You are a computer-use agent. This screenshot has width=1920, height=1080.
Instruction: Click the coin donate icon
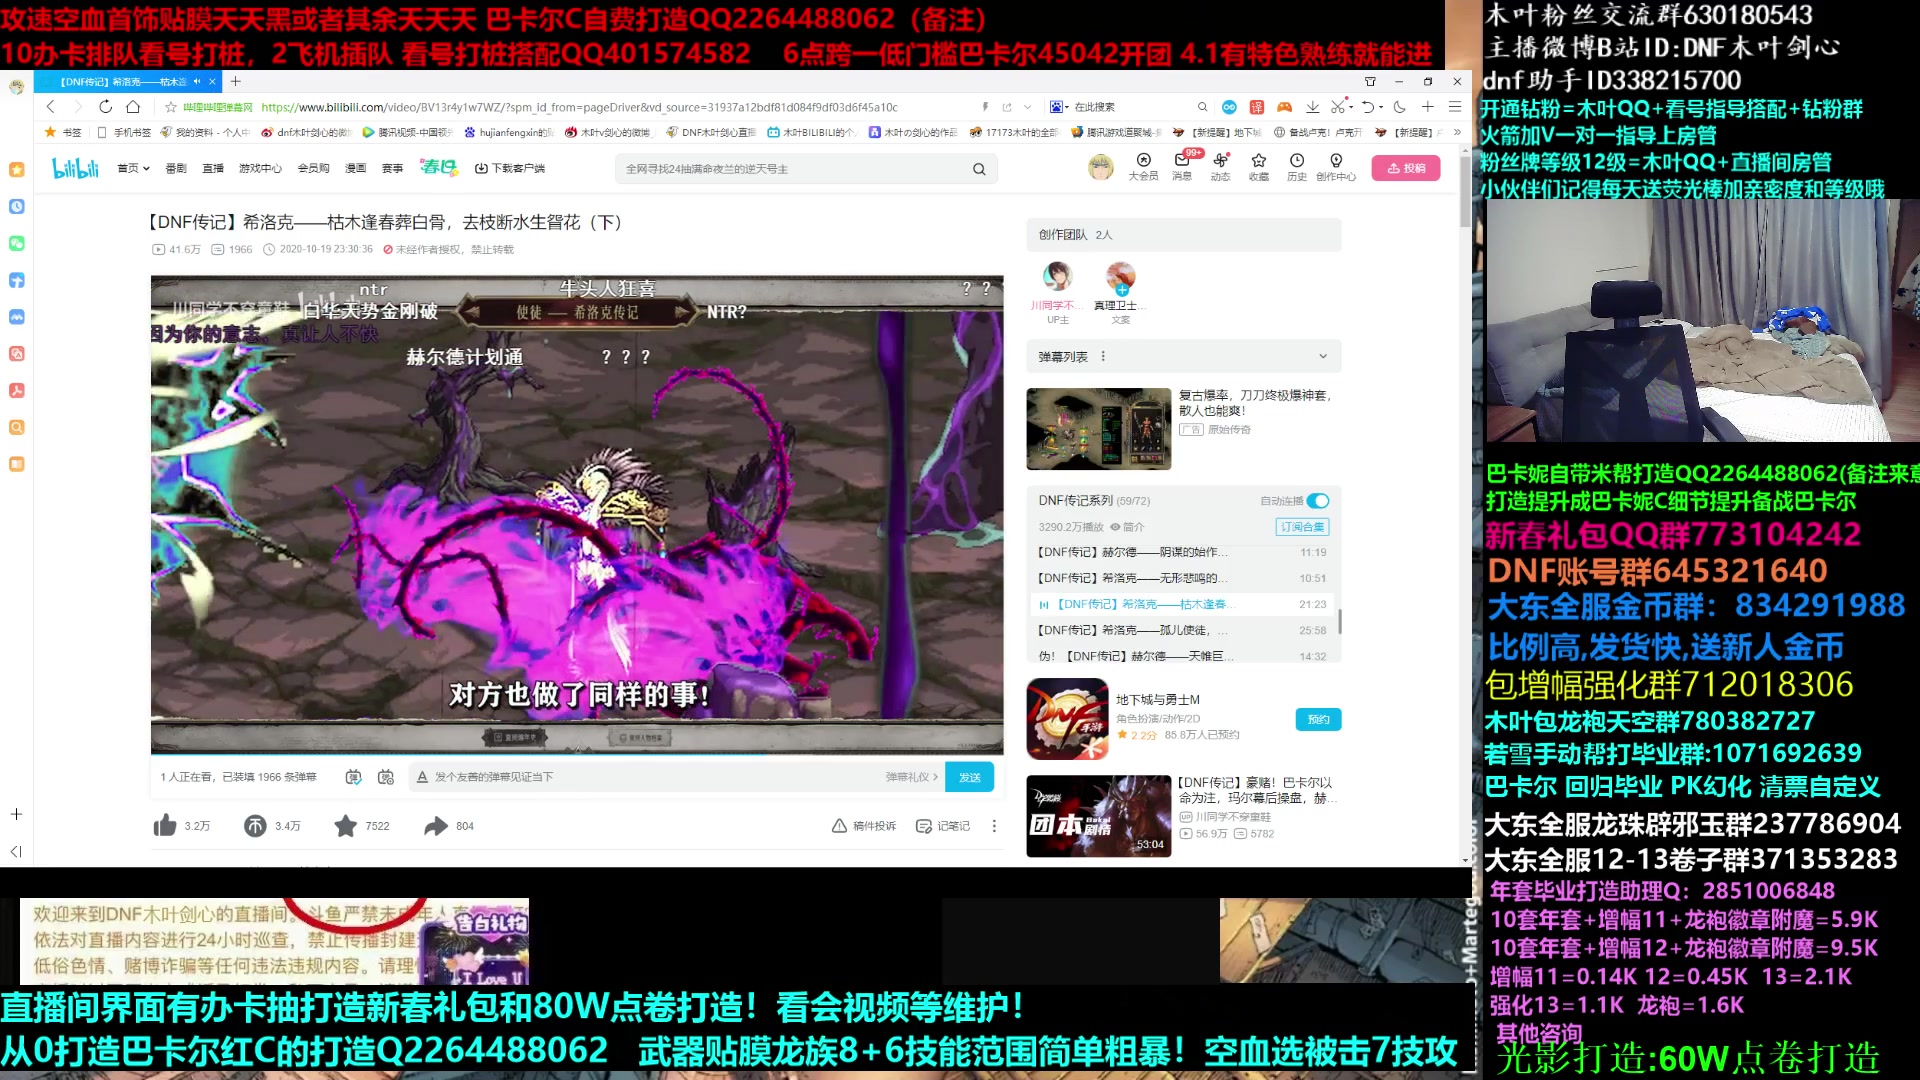point(255,826)
